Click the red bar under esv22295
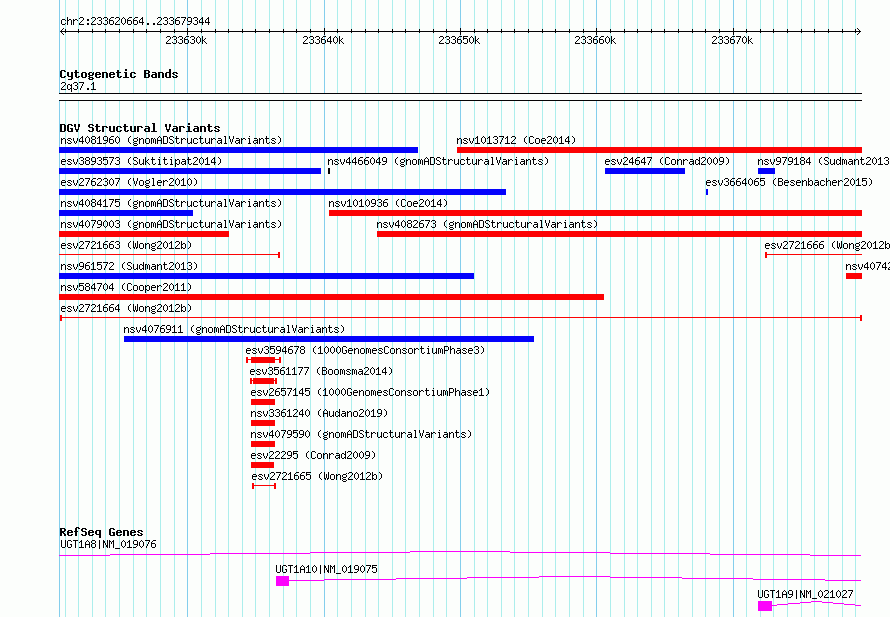This screenshot has height=617, width=890. pos(262,465)
